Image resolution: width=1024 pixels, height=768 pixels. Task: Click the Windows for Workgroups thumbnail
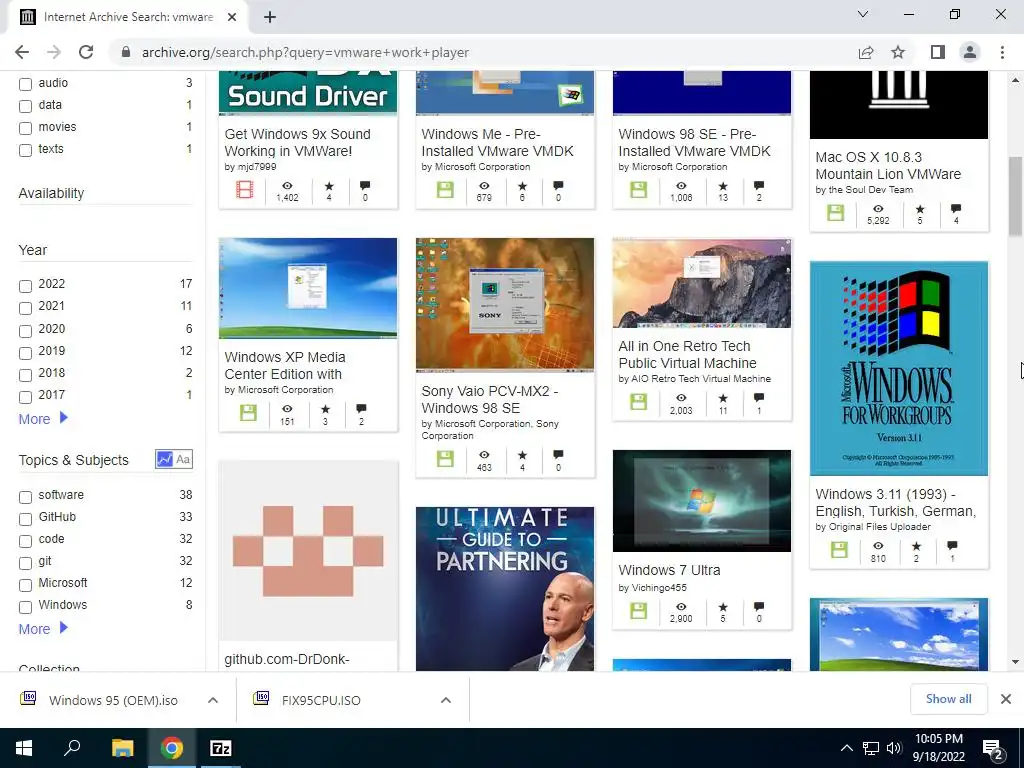[x=899, y=368]
